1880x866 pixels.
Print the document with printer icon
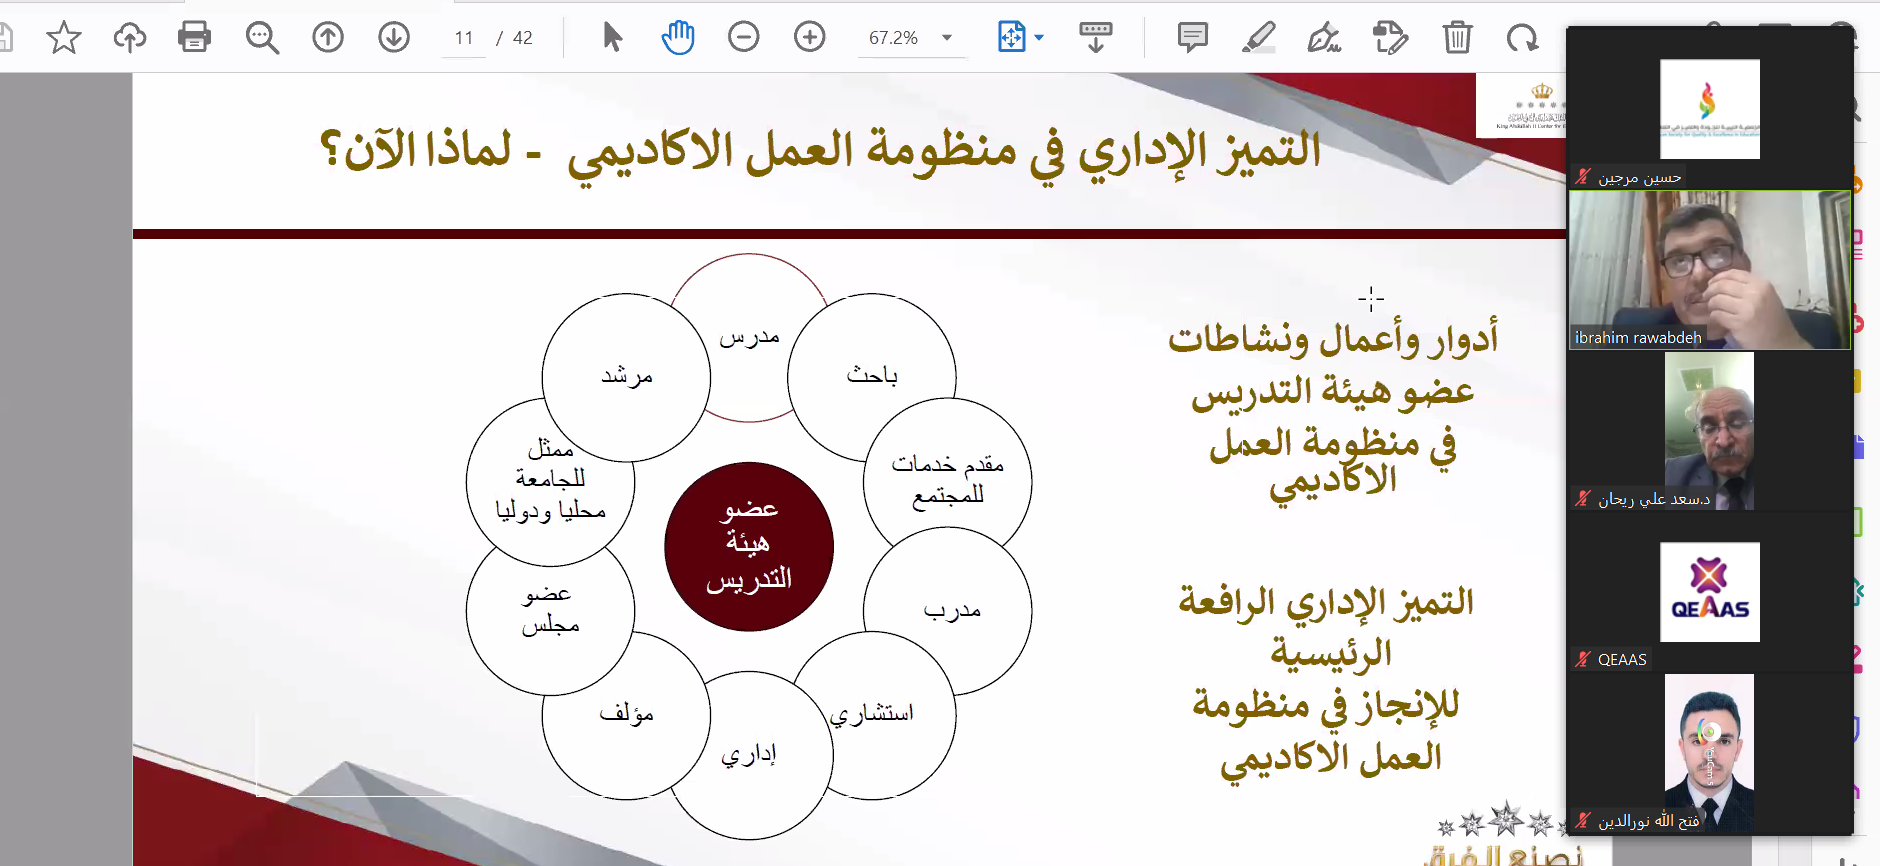point(194,38)
